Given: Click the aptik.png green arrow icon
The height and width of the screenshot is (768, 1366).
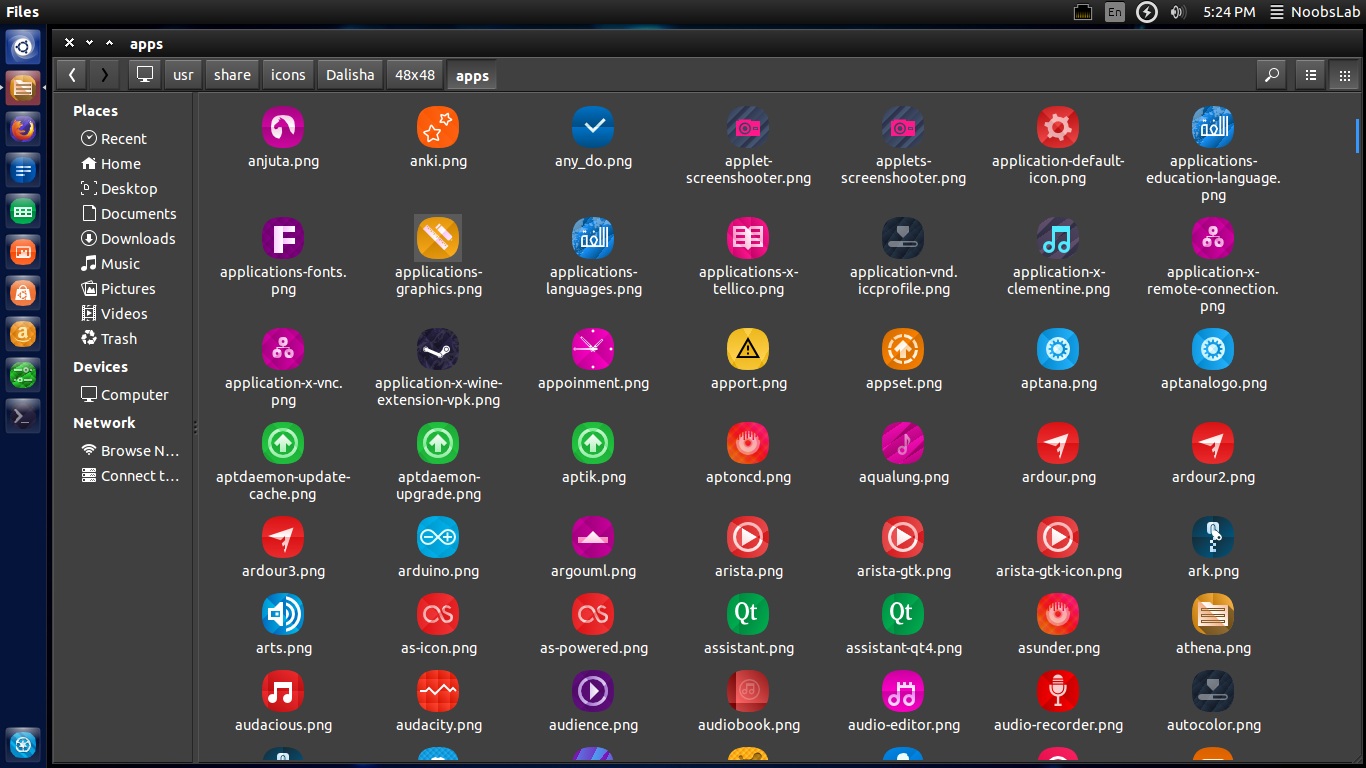Looking at the screenshot, I should (x=593, y=443).
